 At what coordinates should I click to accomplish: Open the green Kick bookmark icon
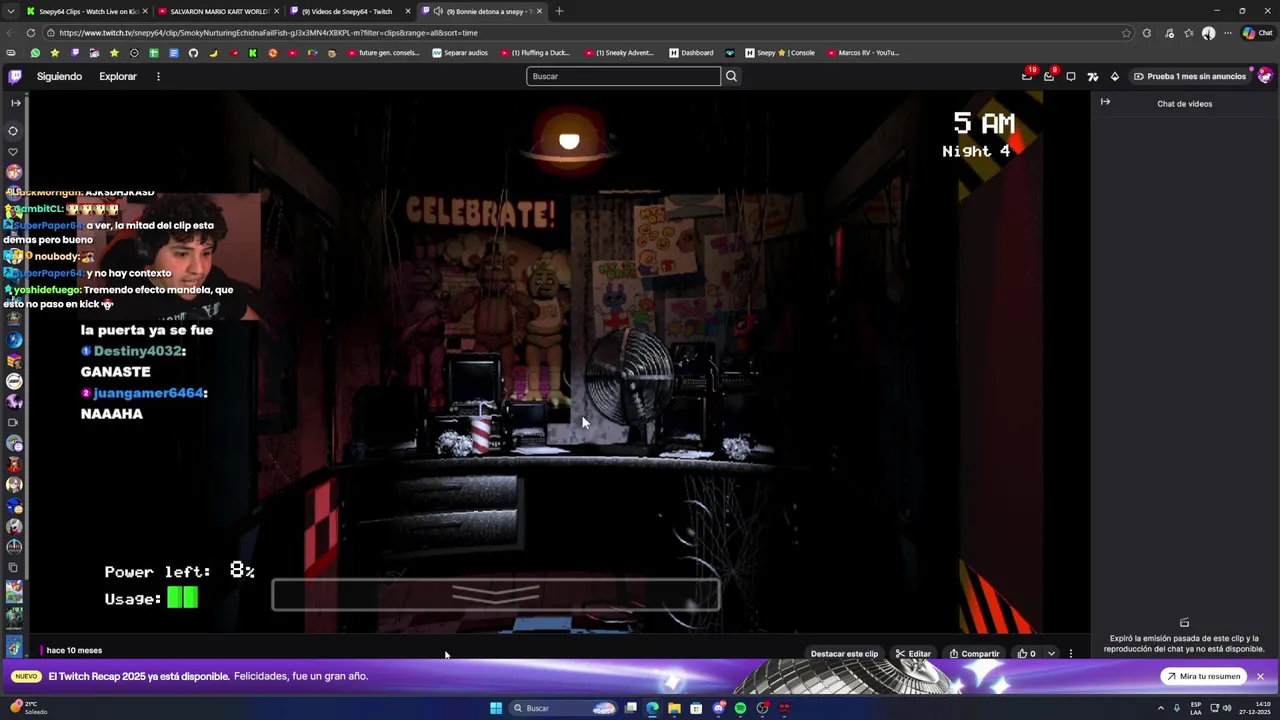[x=253, y=53]
